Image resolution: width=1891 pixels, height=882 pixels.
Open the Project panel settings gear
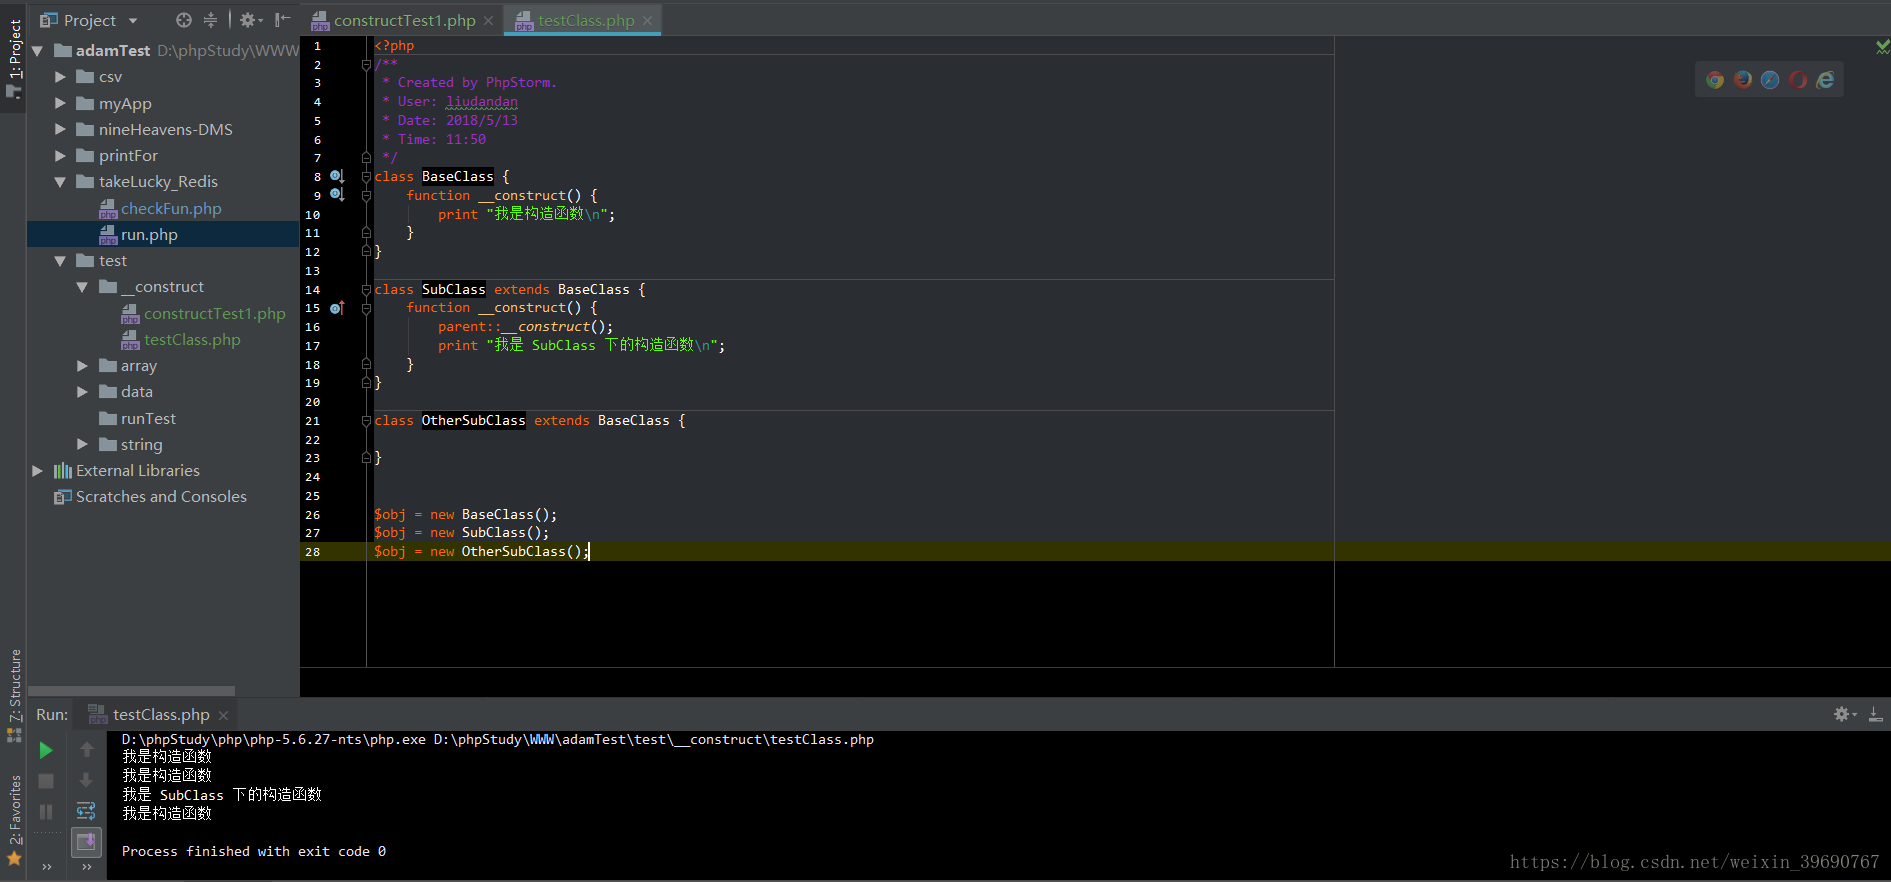pyautogui.click(x=250, y=20)
